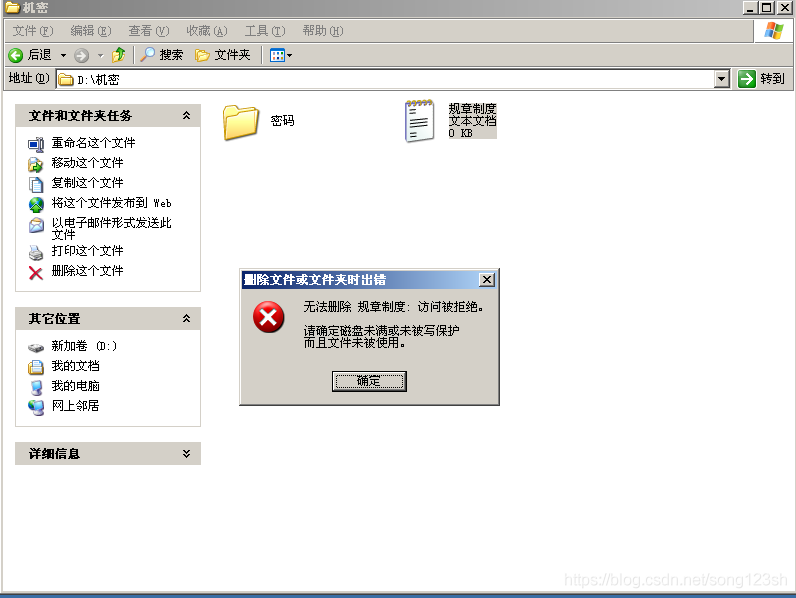Viewport: 796px width, 598px height.
Task: Click the folder icon in 机密 title bar
Action: [12, 8]
